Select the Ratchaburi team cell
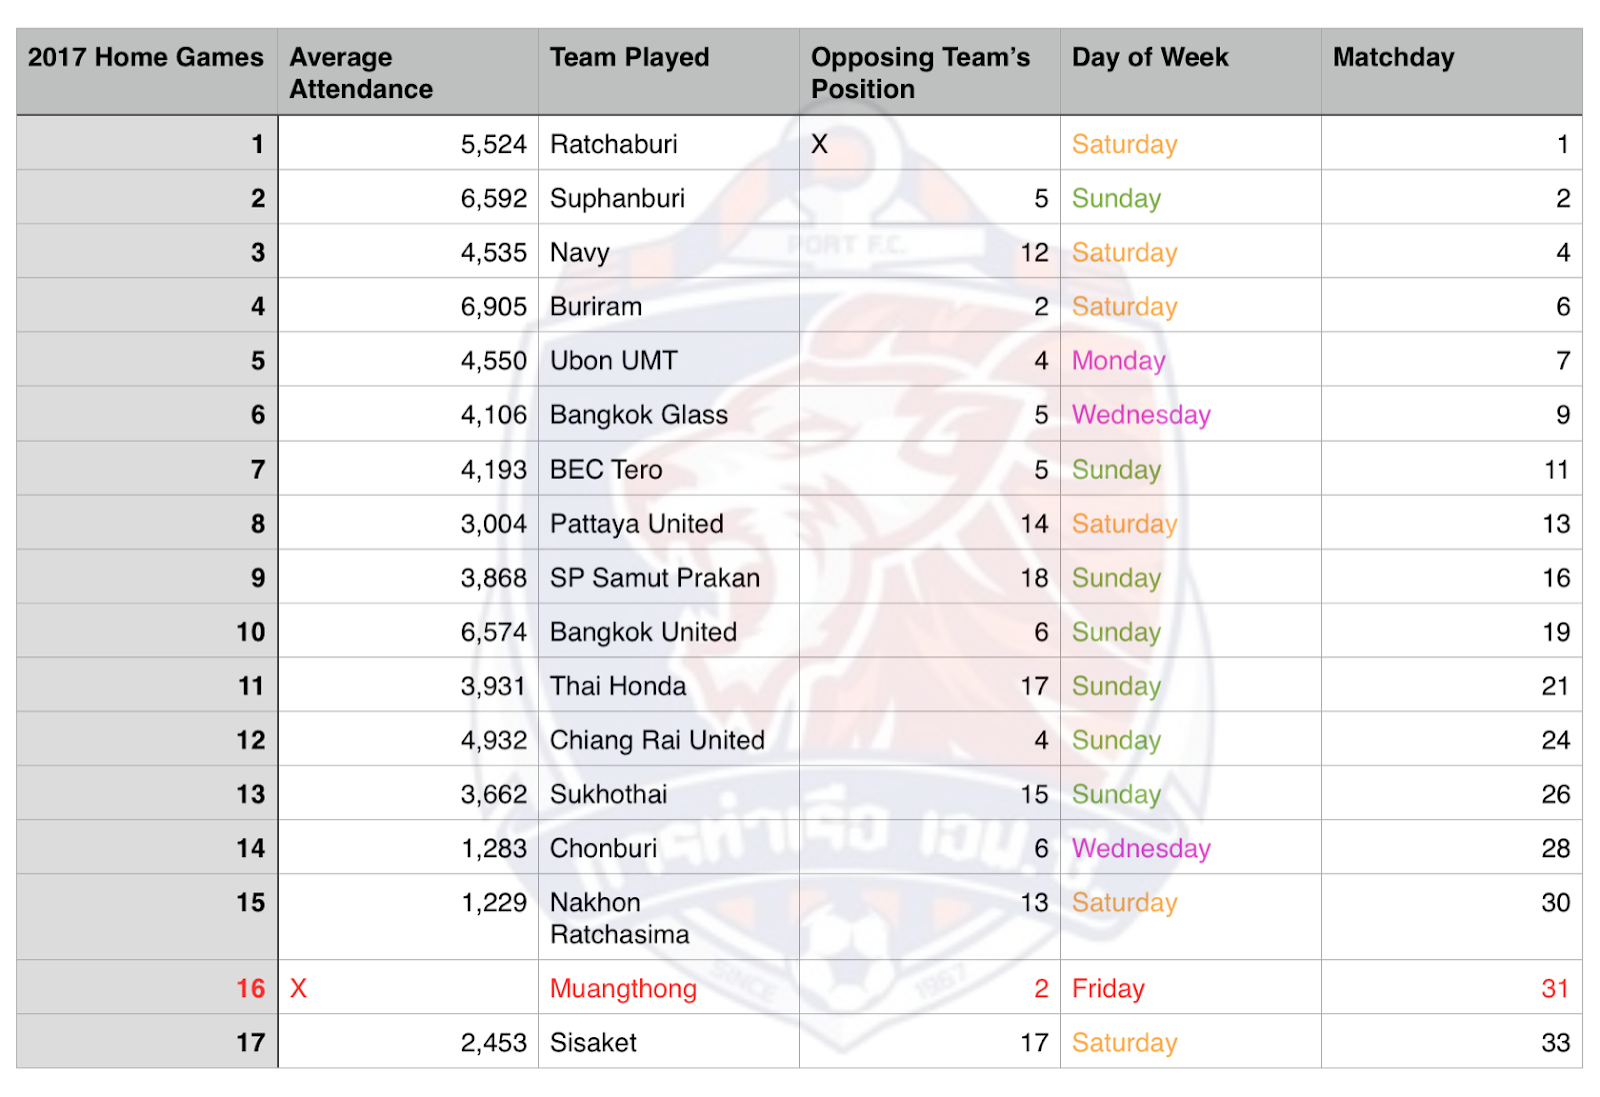Image resolution: width=1600 pixels, height=1097 pixels. tap(669, 143)
